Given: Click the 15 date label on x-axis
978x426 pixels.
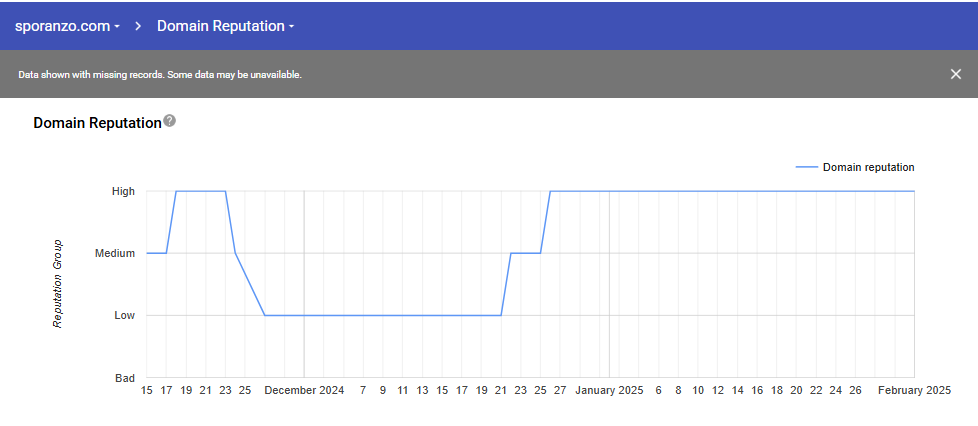Looking at the screenshot, I should click(147, 390).
